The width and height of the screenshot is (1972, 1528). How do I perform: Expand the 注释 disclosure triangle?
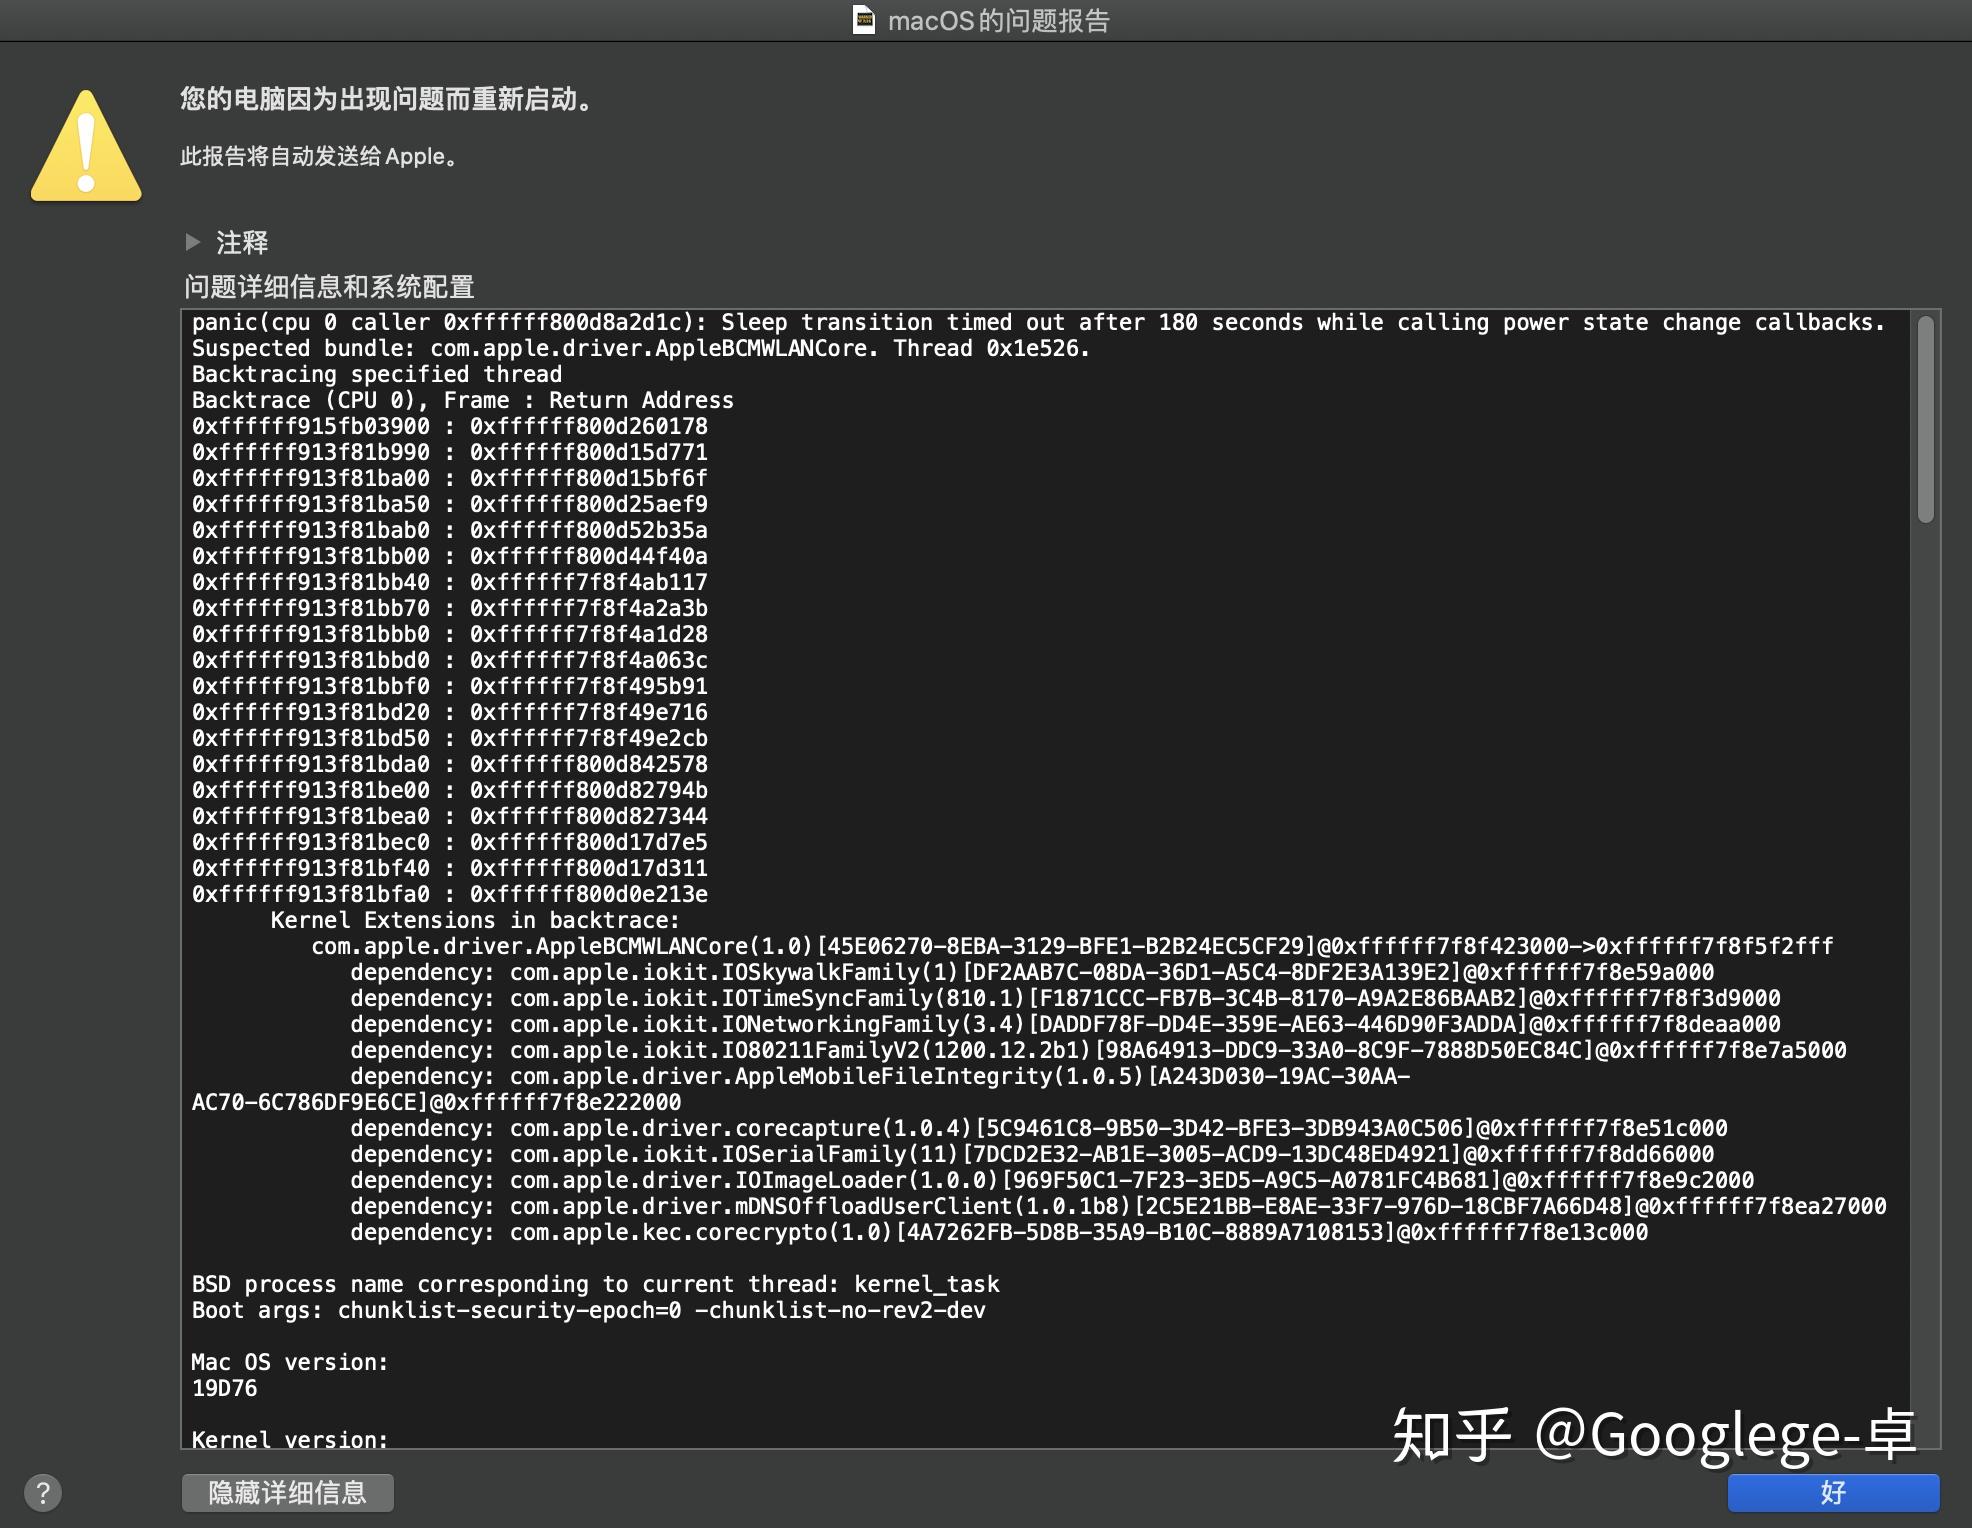click(x=194, y=241)
